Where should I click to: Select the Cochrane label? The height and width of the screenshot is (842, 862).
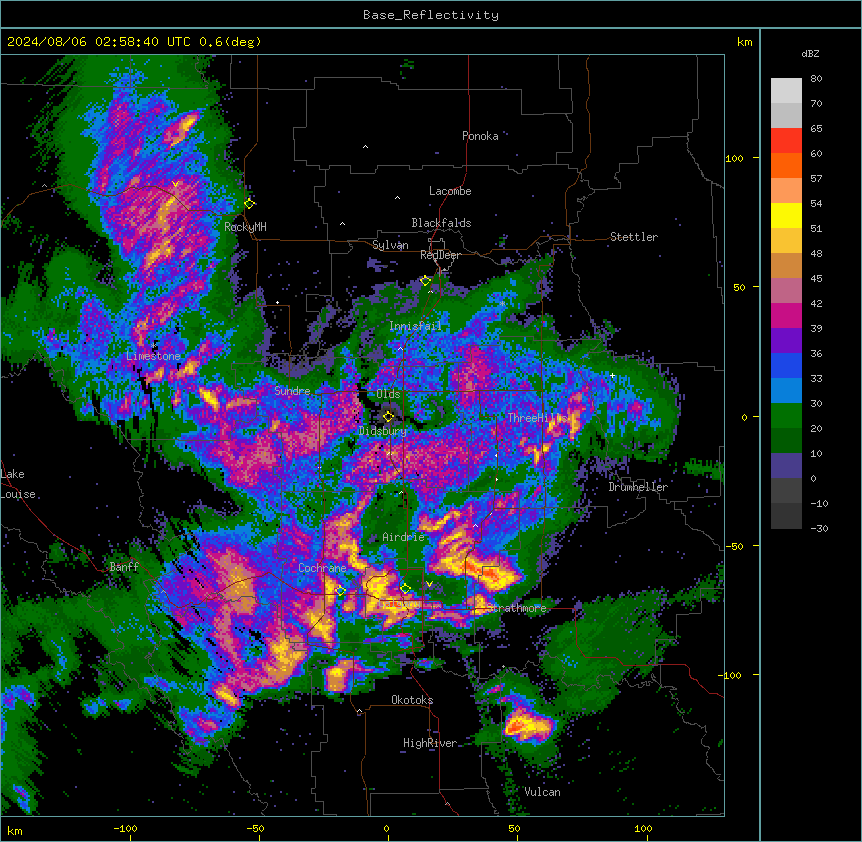pos(322,568)
